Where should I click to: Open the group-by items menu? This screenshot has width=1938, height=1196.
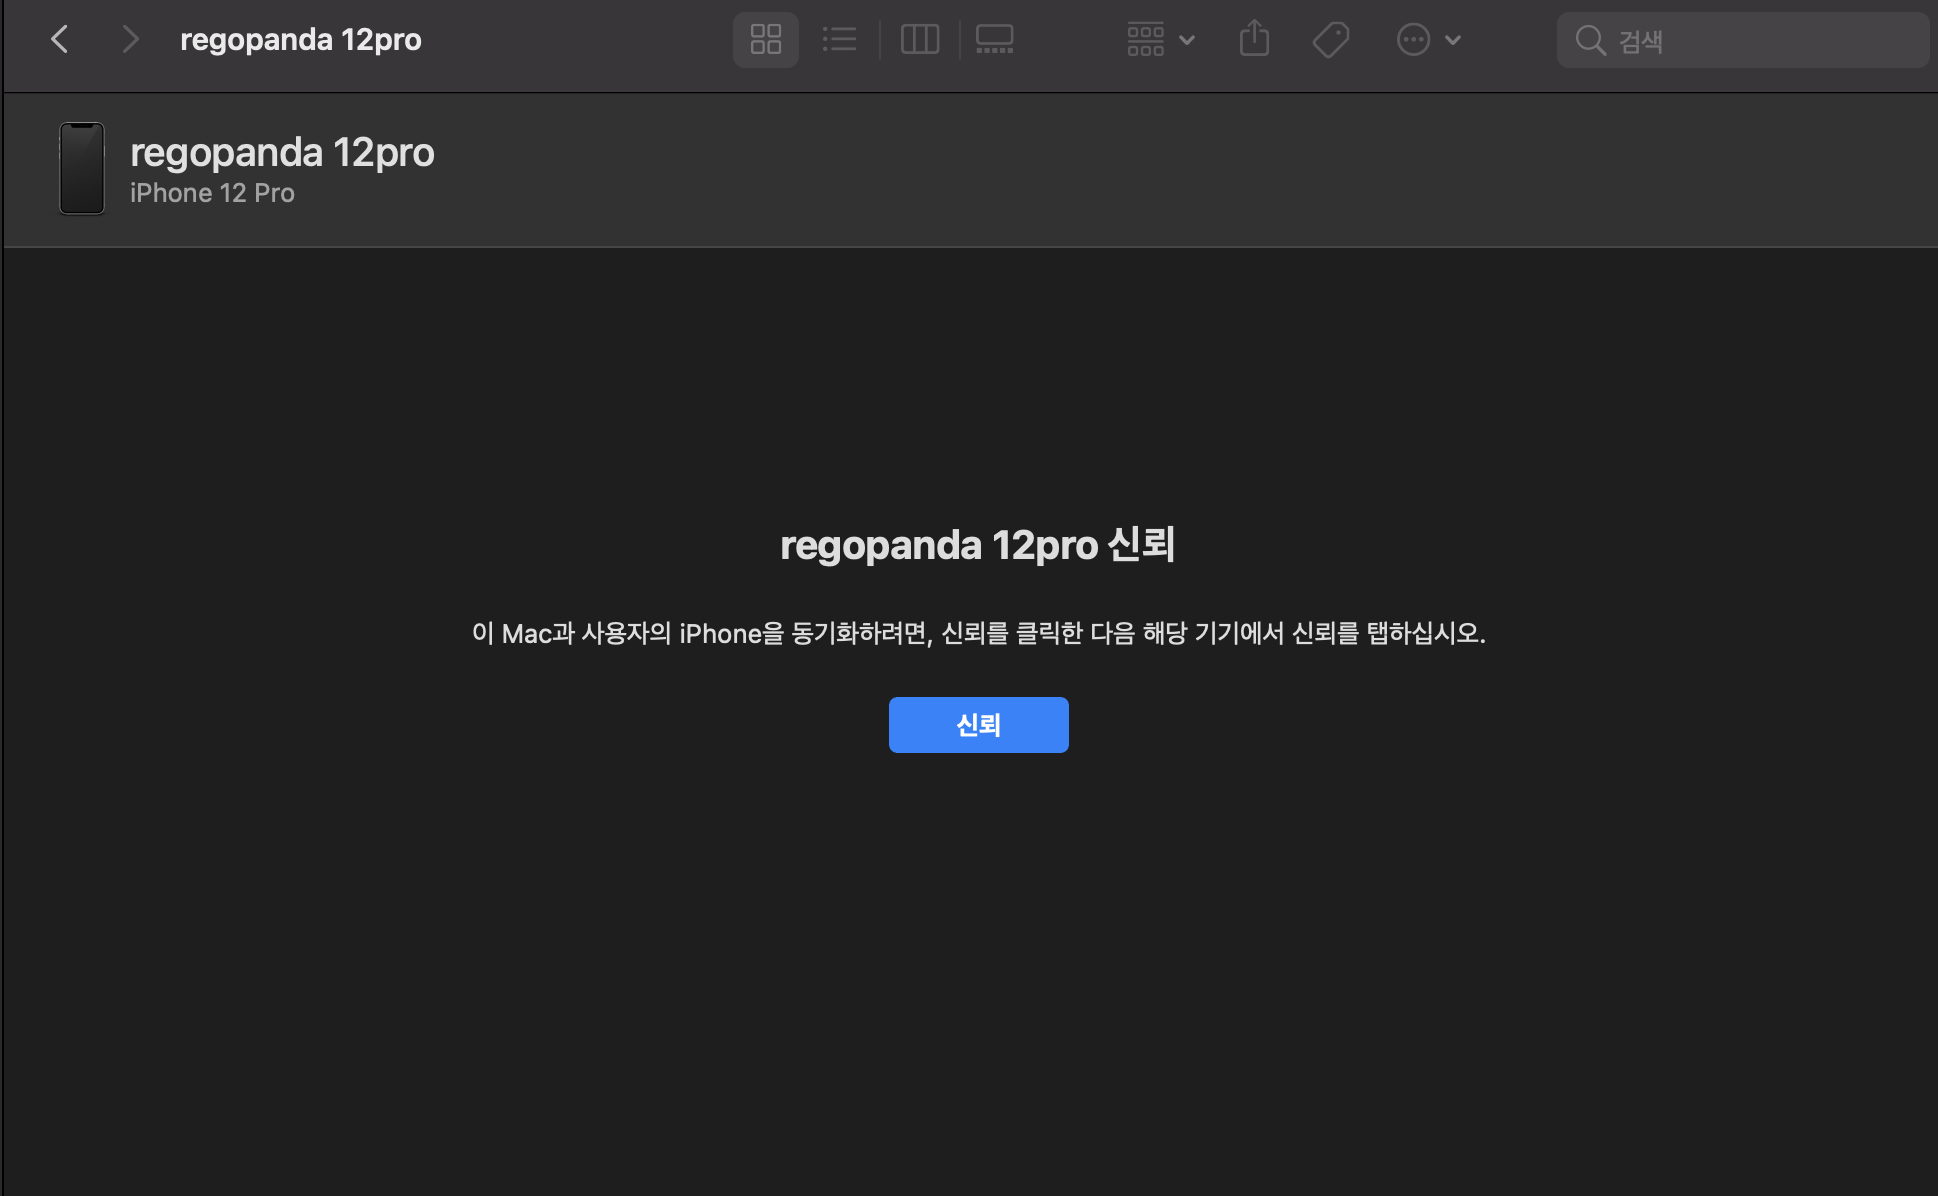(1146, 40)
